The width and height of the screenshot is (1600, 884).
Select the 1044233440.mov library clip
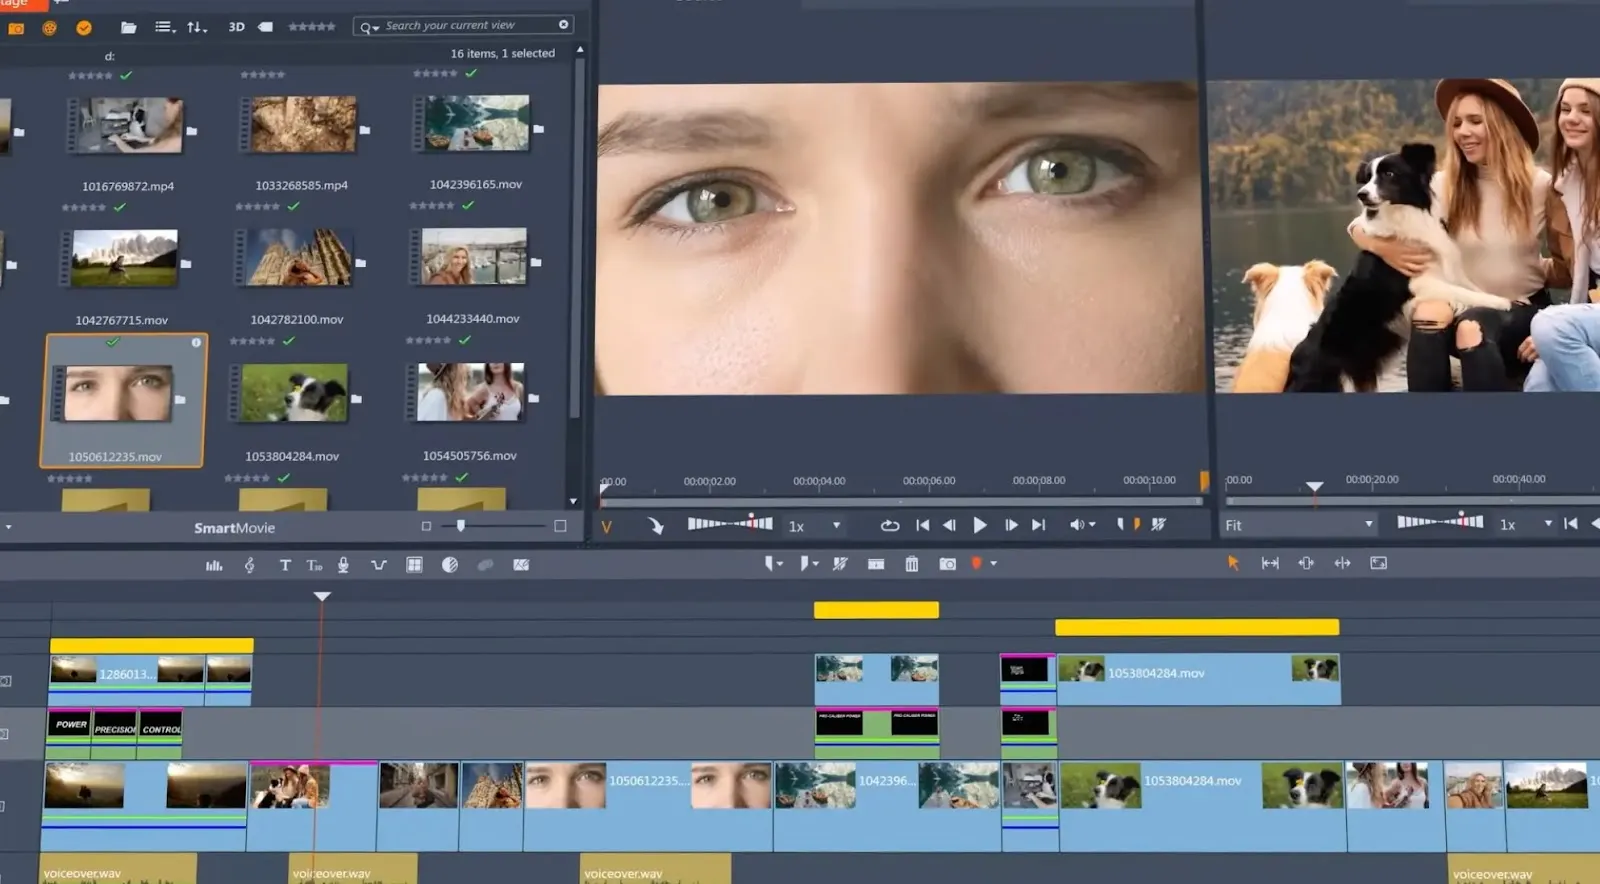473,256
